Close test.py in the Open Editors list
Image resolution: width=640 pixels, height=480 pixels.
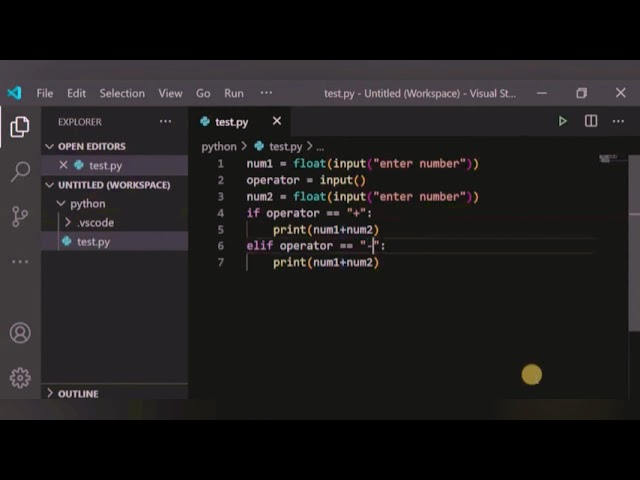pyautogui.click(x=63, y=165)
